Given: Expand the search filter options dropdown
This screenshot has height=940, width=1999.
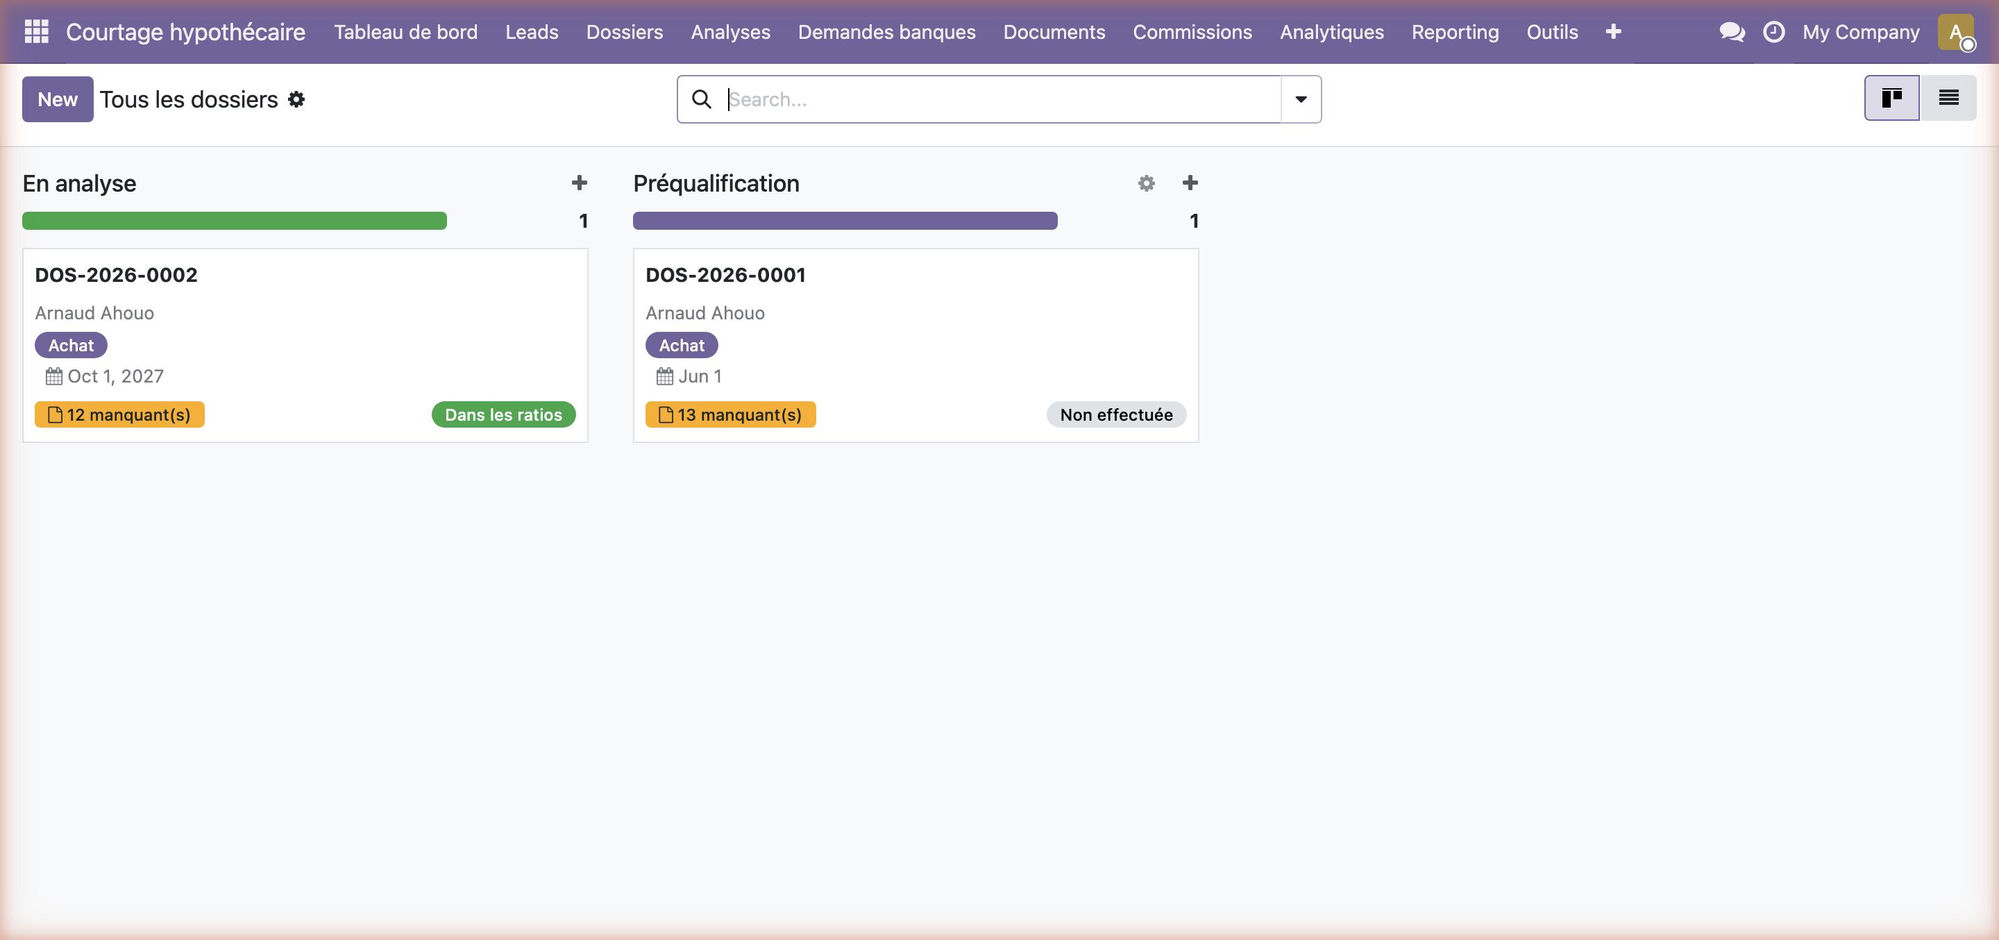Looking at the screenshot, I should click(x=1301, y=99).
